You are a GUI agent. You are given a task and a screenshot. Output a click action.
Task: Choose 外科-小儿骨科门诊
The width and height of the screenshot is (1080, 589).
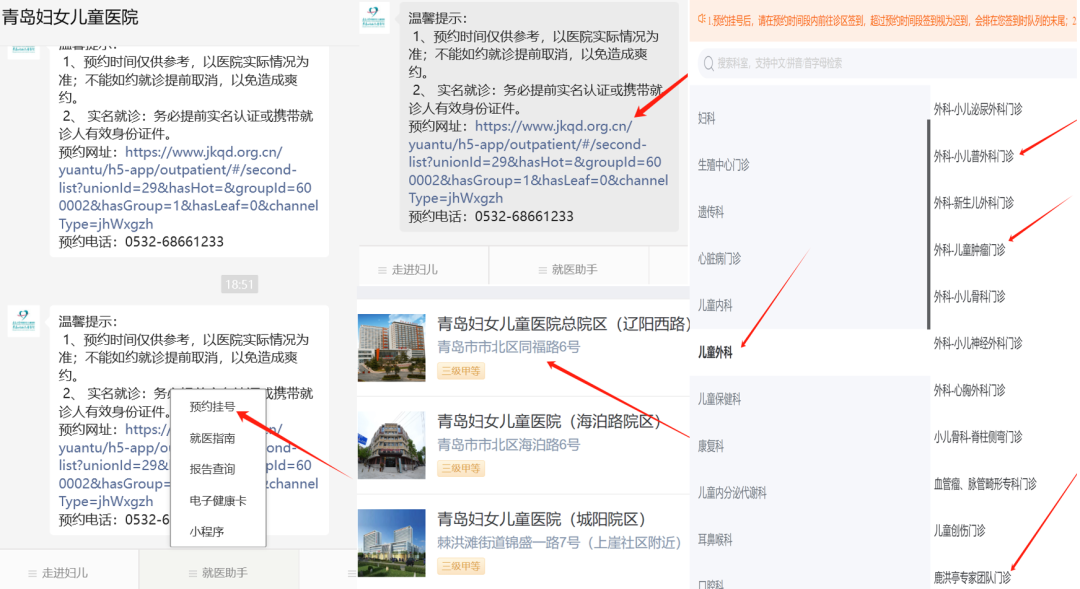coord(970,297)
